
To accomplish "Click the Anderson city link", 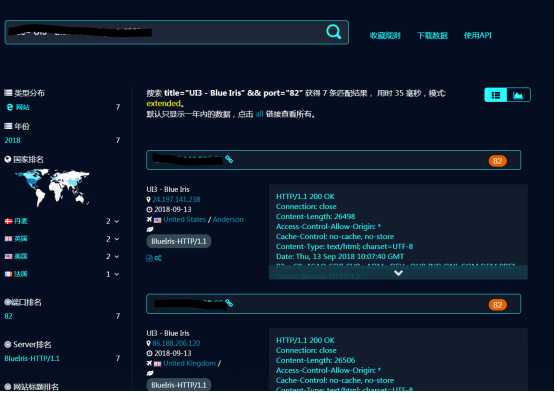I will (x=228, y=220).
